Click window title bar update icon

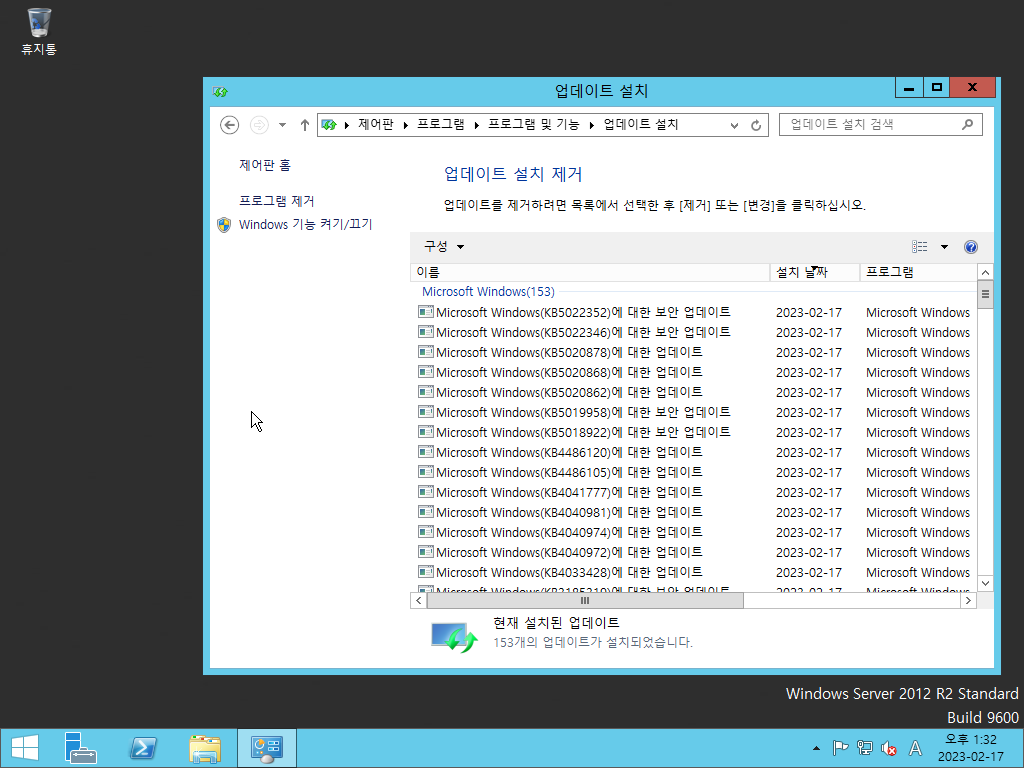[220, 92]
